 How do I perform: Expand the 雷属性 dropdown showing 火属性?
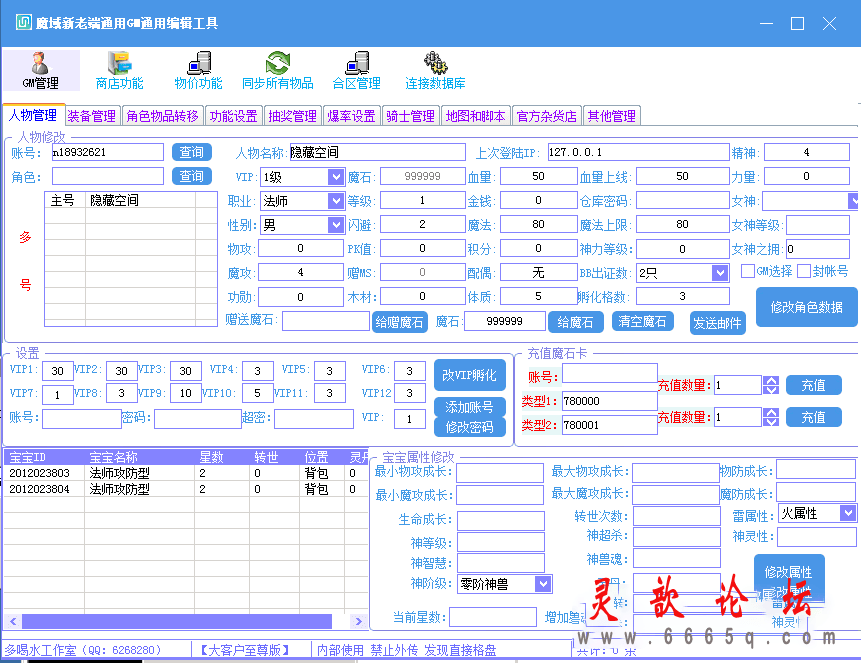(x=848, y=513)
